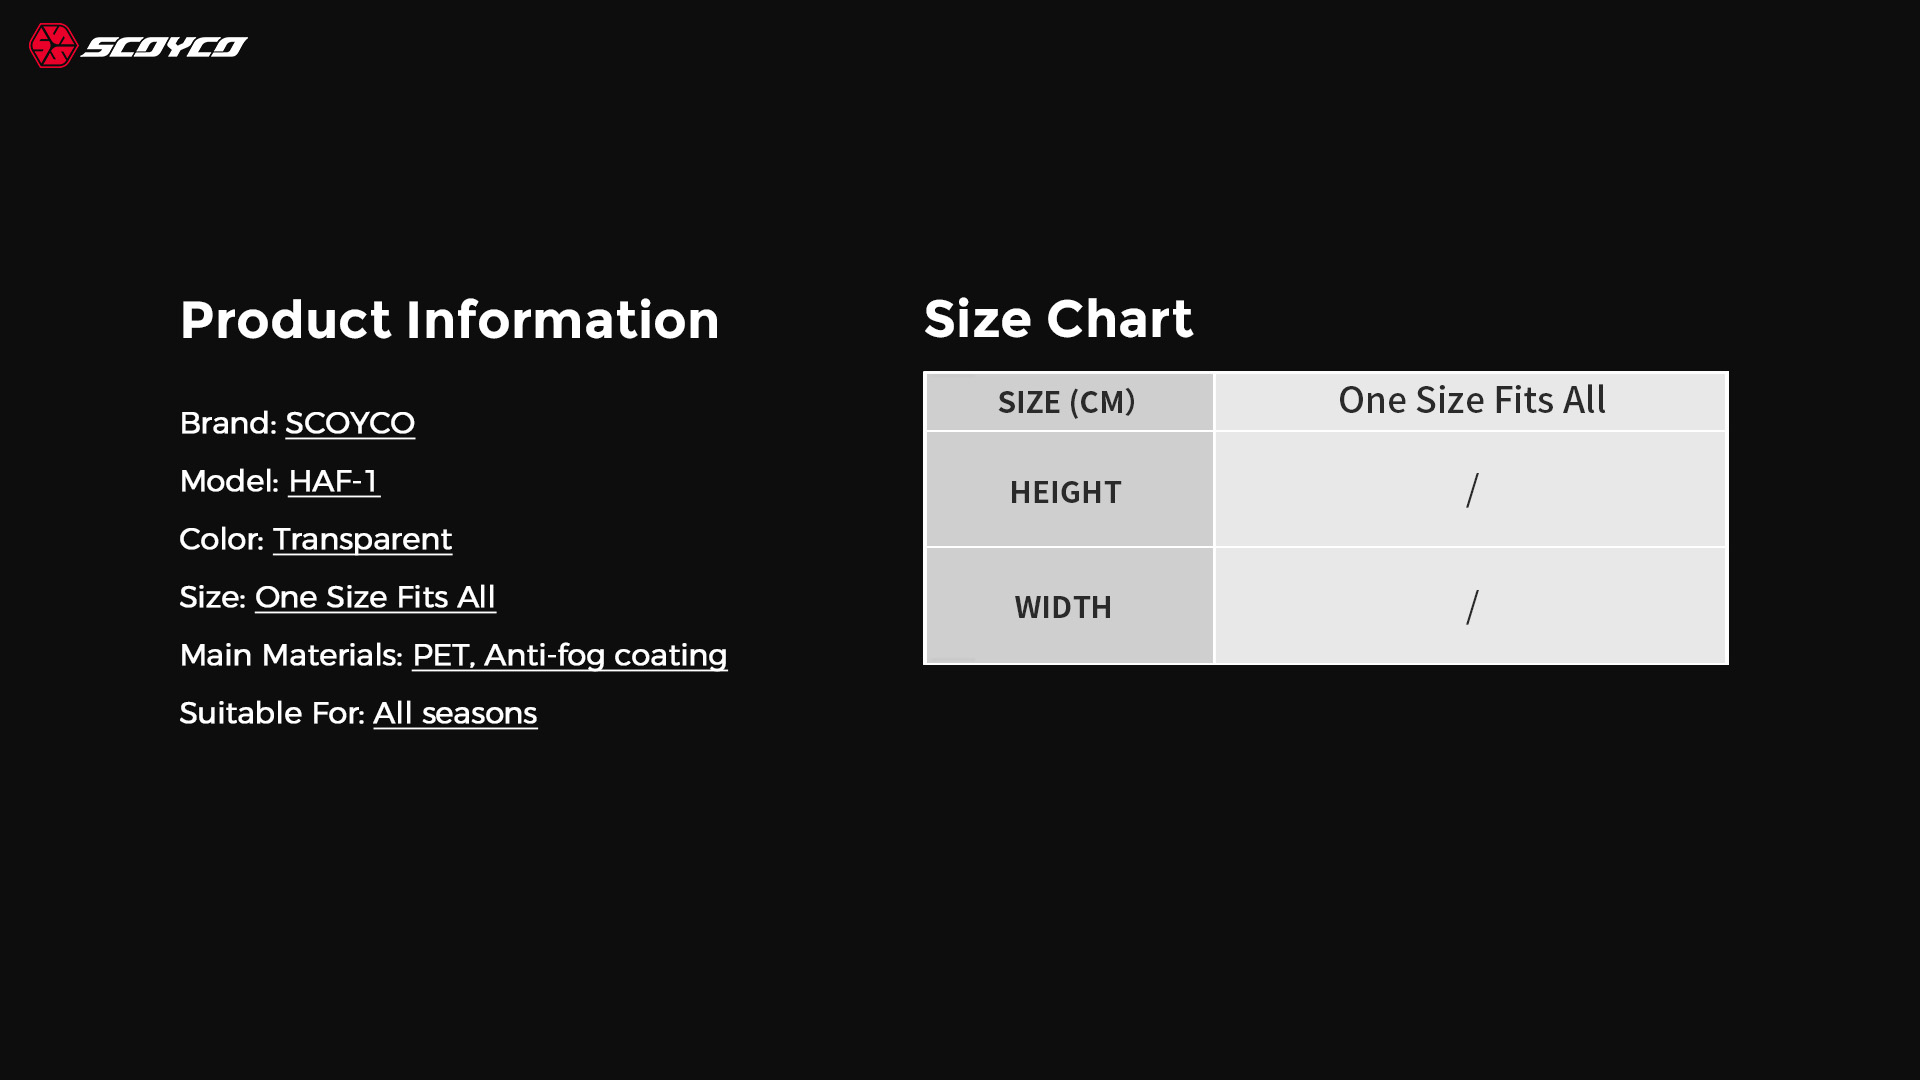Select the SIZE (CM) table header cell
Screen dimensions: 1920x1080
(1067, 402)
